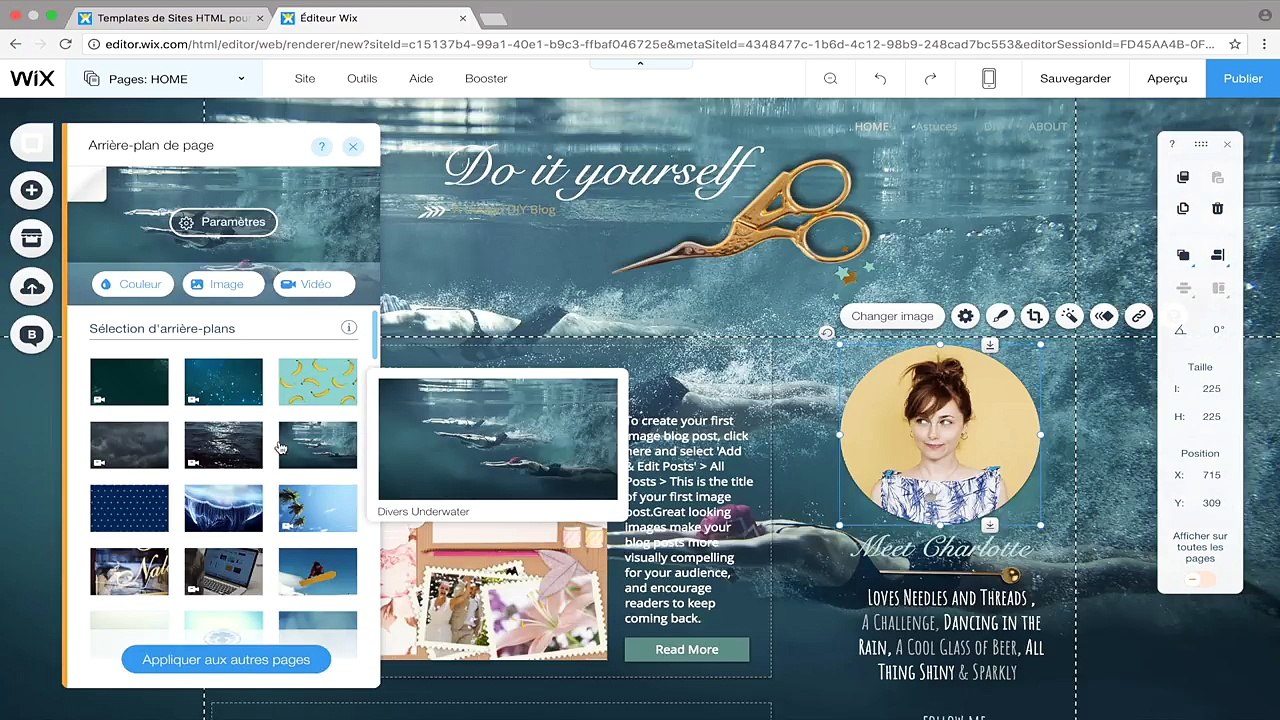Open the Media upload sidebar icon
This screenshot has width=1280, height=720.
(x=32, y=287)
